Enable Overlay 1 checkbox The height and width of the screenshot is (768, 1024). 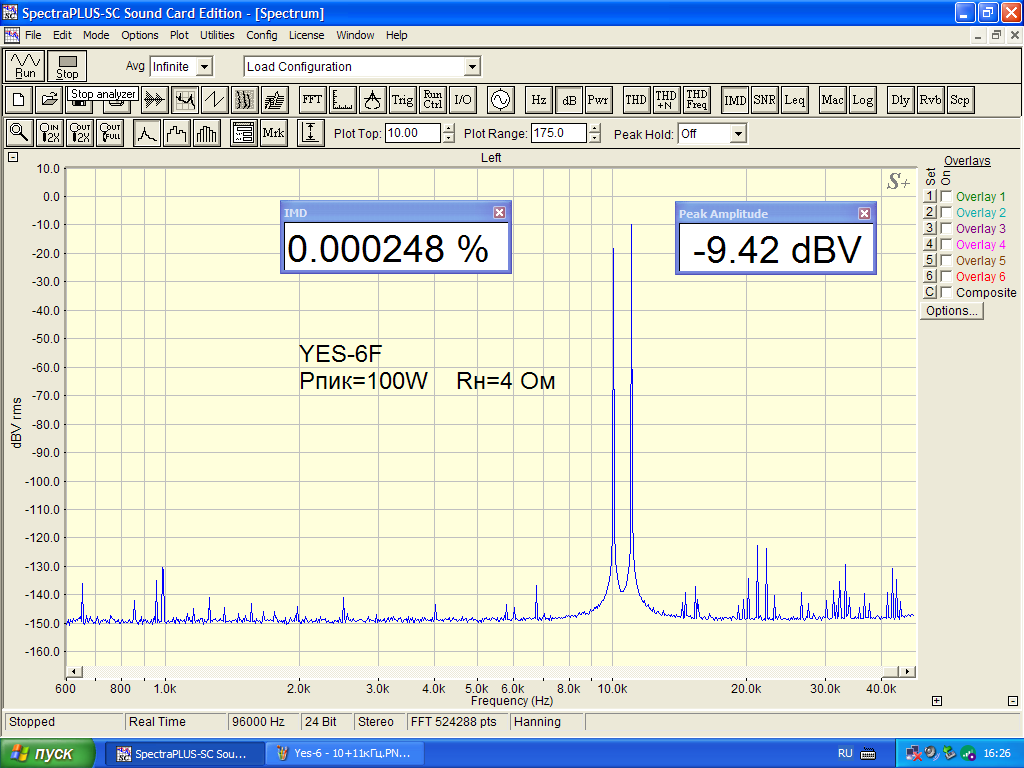coord(946,197)
